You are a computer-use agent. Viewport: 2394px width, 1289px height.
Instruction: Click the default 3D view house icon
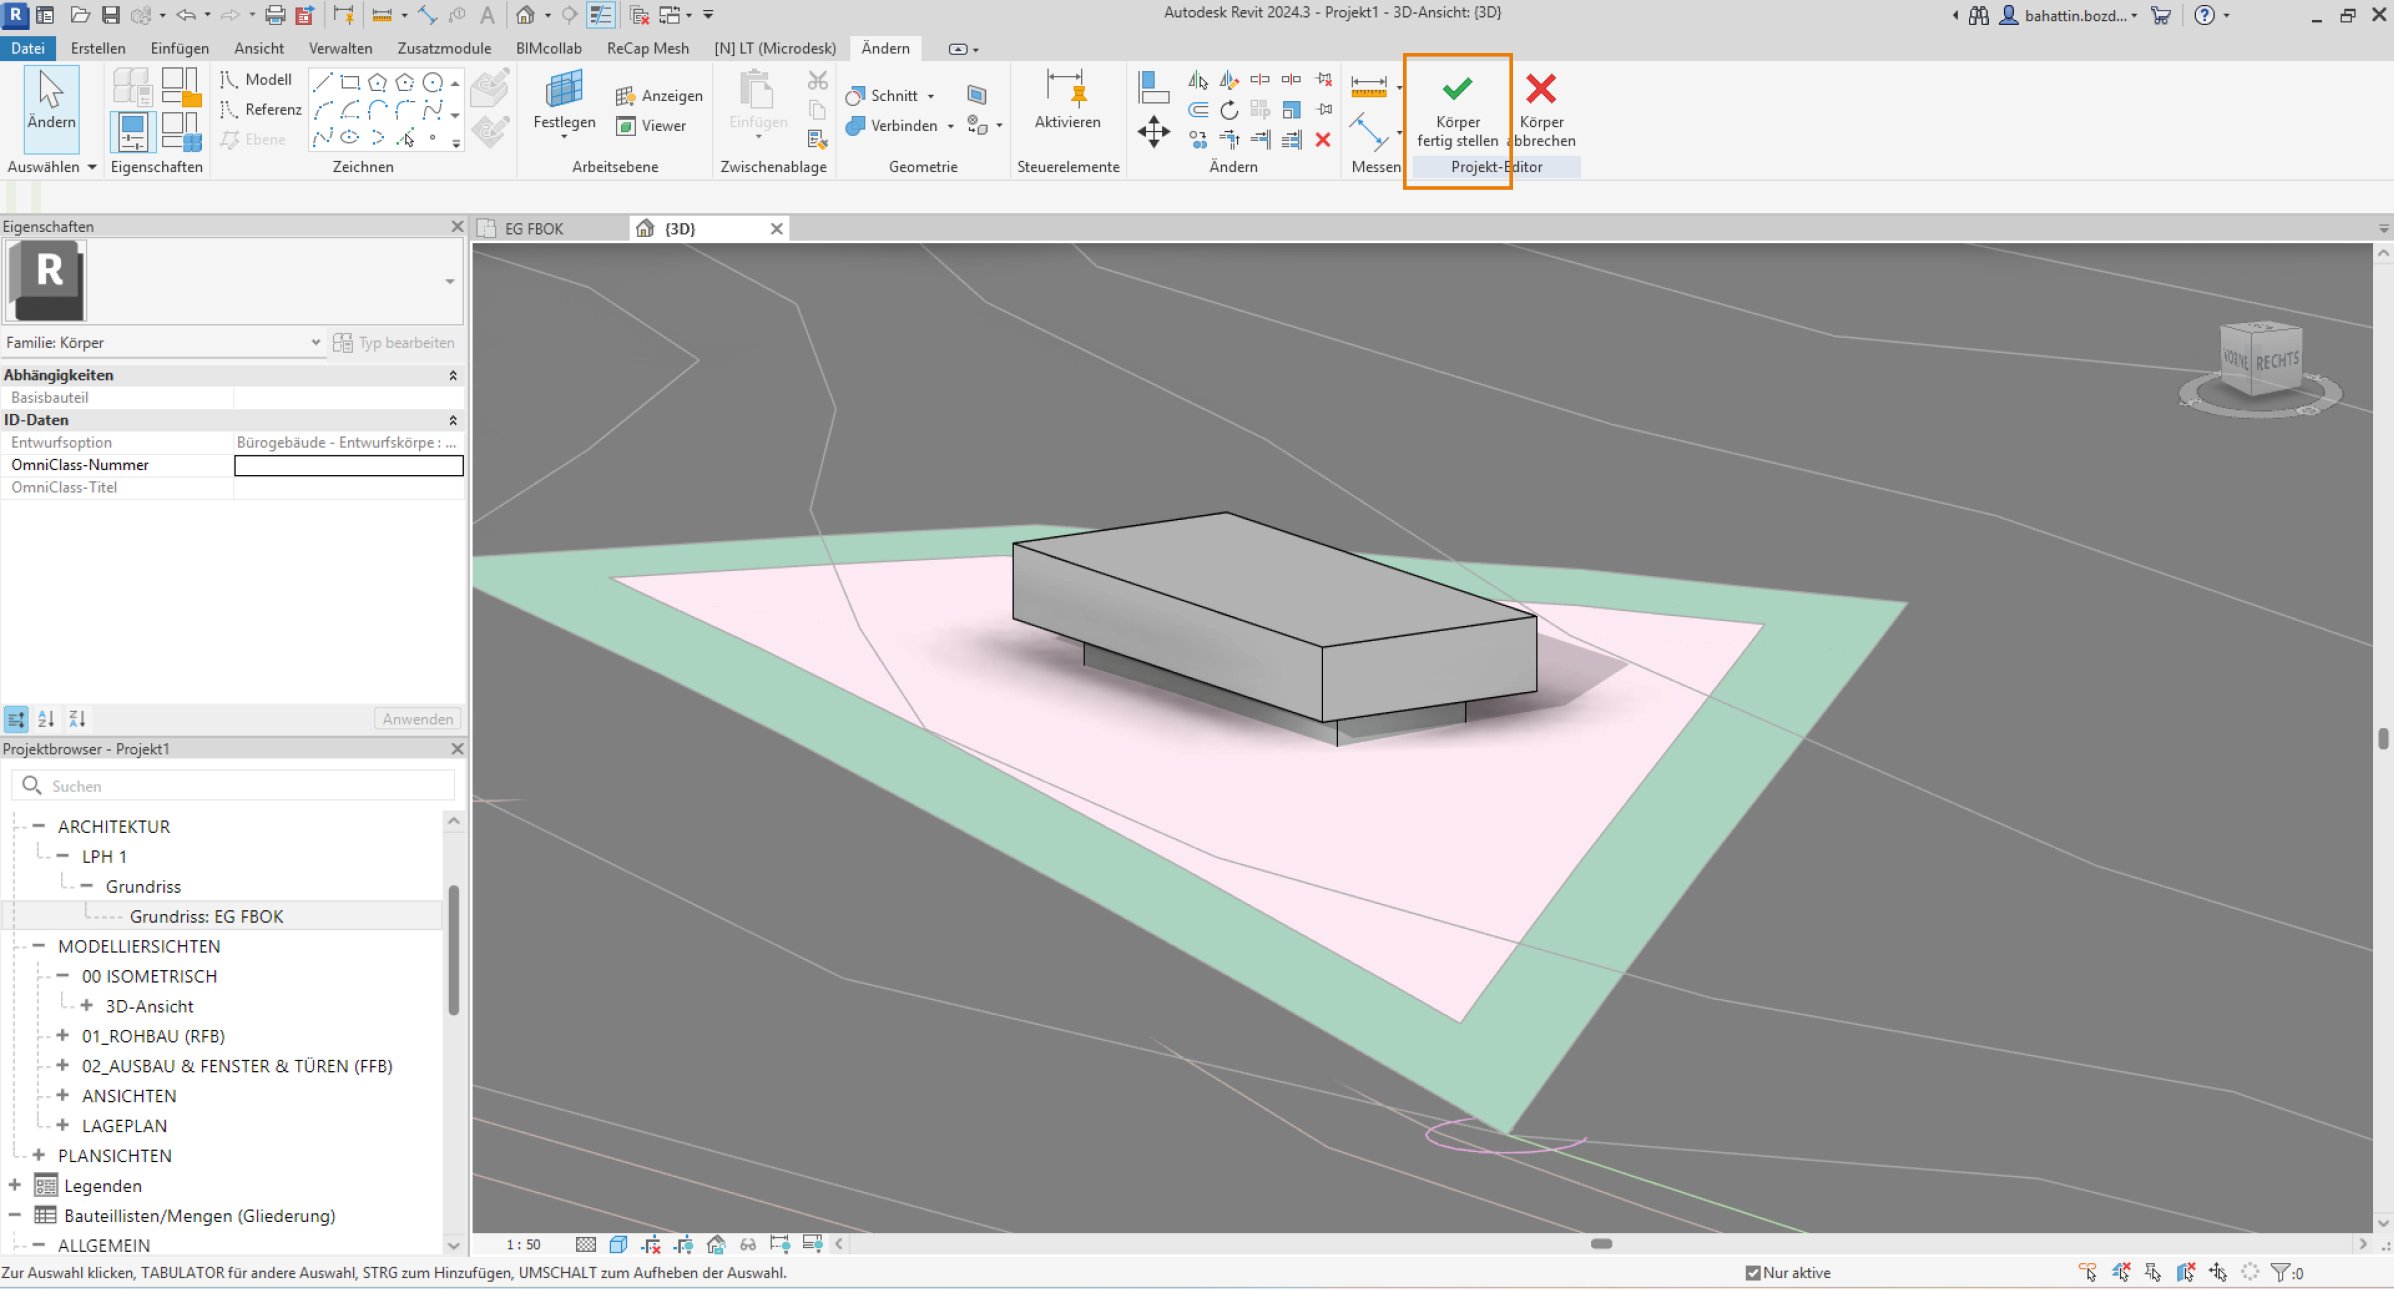point(525,15)
